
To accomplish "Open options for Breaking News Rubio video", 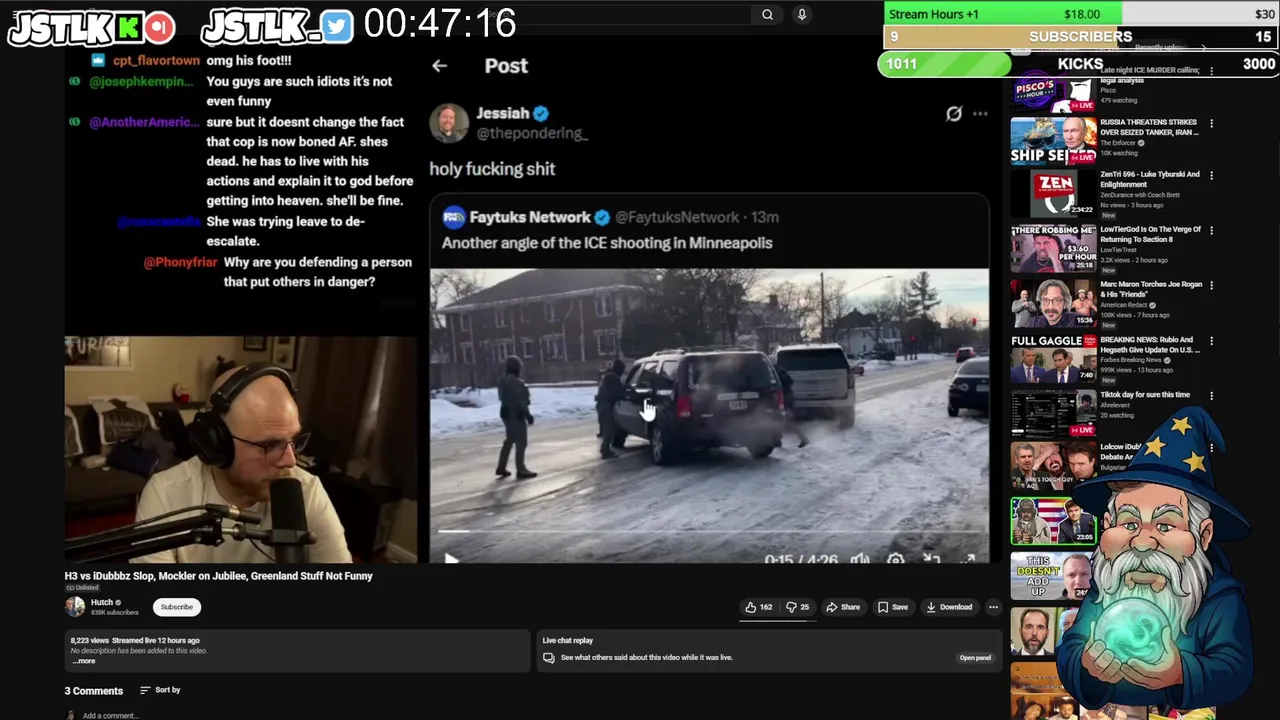I will click(1211, 341).
